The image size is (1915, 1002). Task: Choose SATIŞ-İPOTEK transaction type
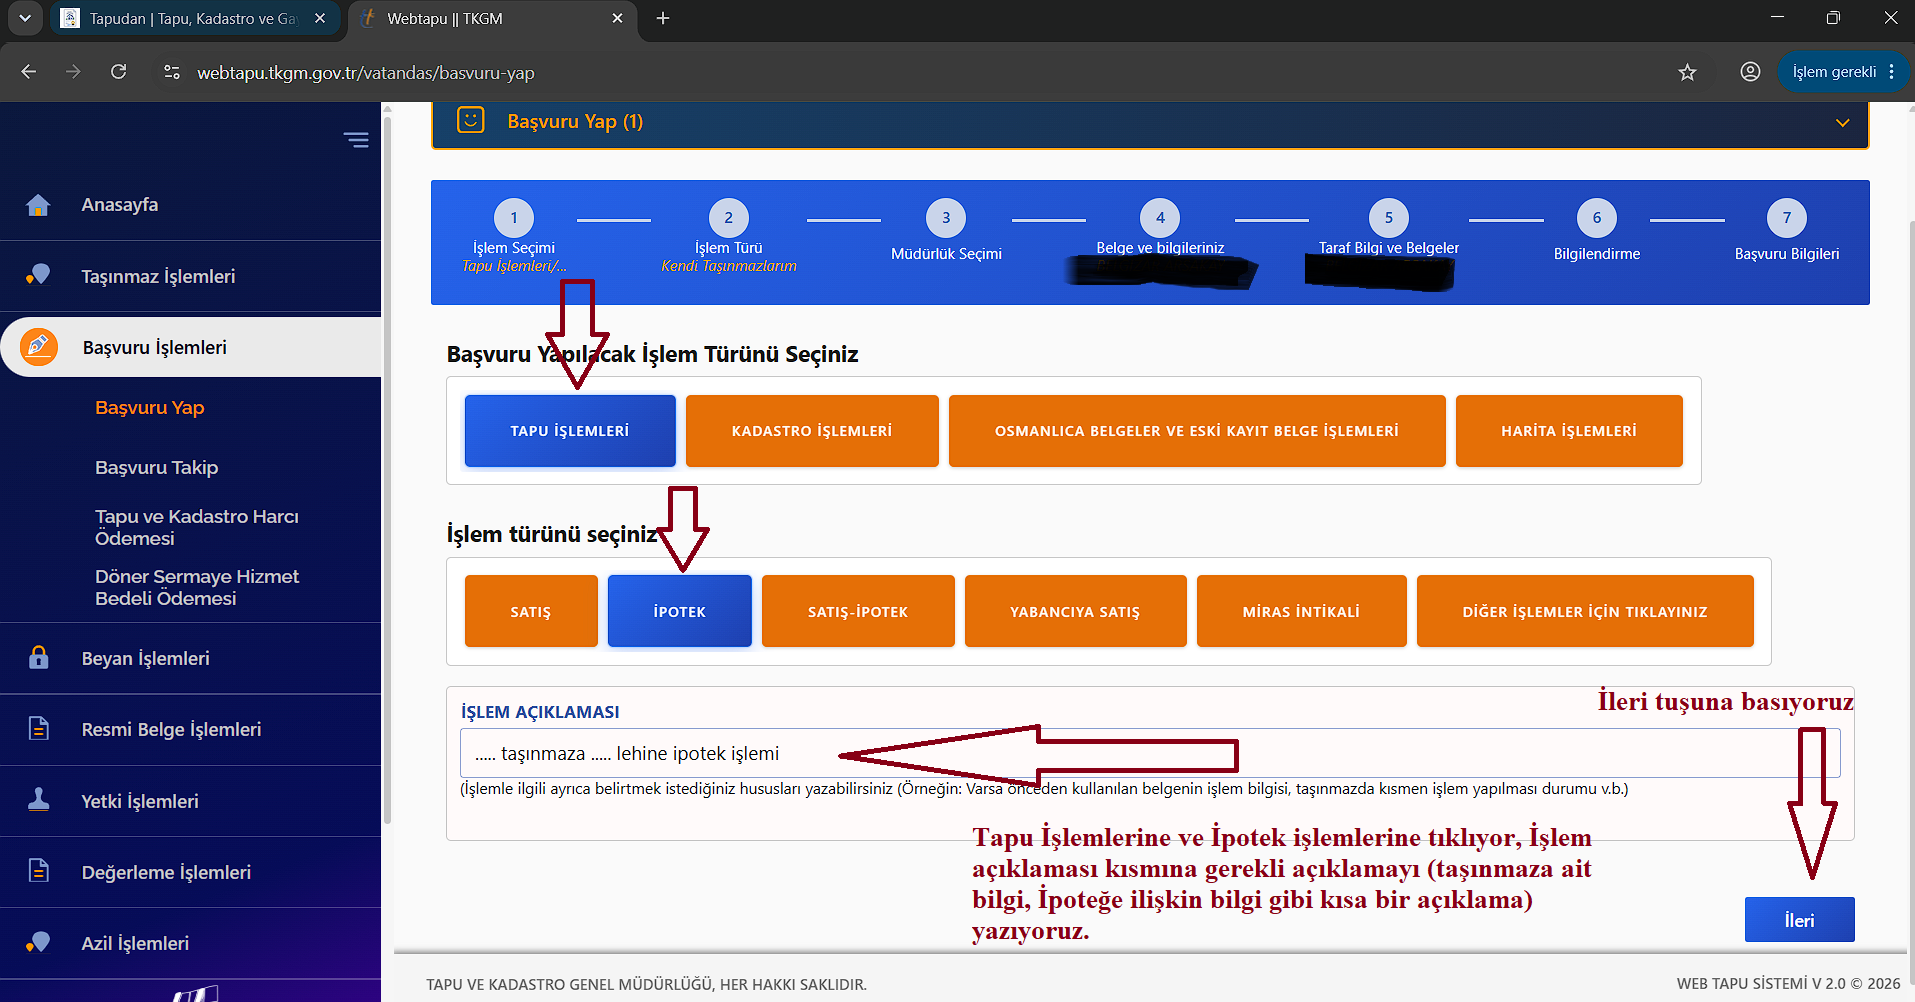[858, 611]
